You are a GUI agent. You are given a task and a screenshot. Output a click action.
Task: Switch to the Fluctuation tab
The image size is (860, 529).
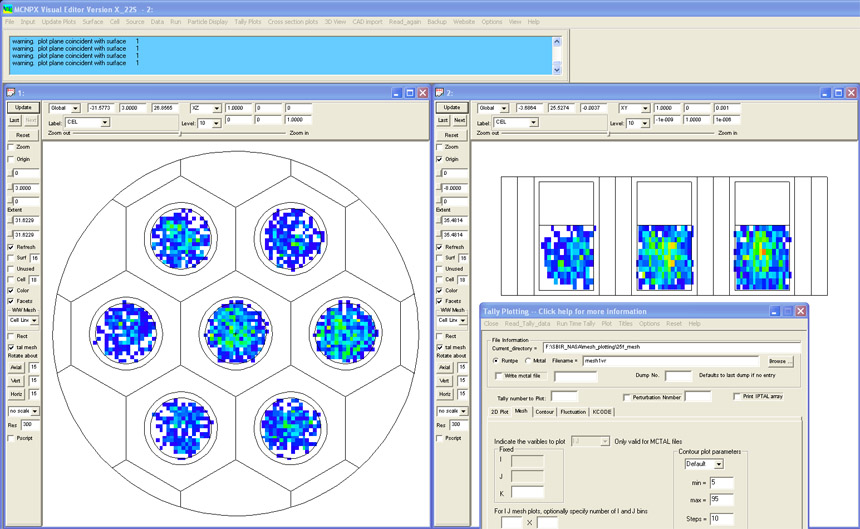(573, 412)
